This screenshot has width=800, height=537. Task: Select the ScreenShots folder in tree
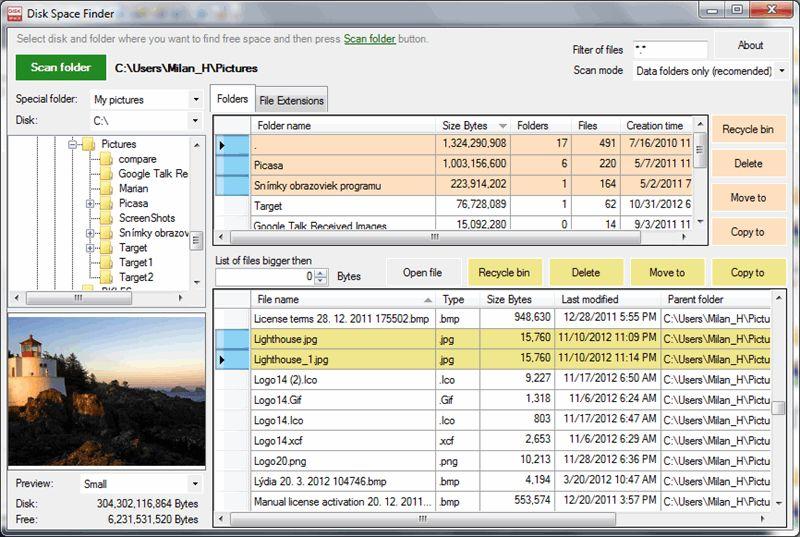pos(147,218)
